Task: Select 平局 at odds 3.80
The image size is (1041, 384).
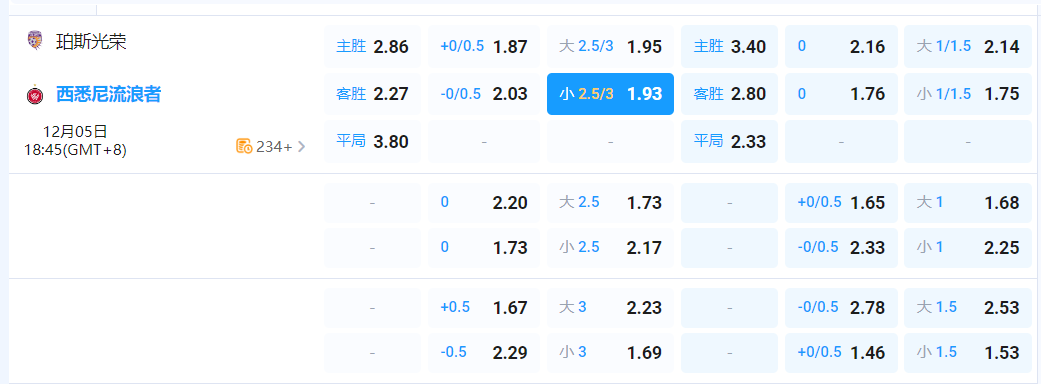Action: (372, 142)
